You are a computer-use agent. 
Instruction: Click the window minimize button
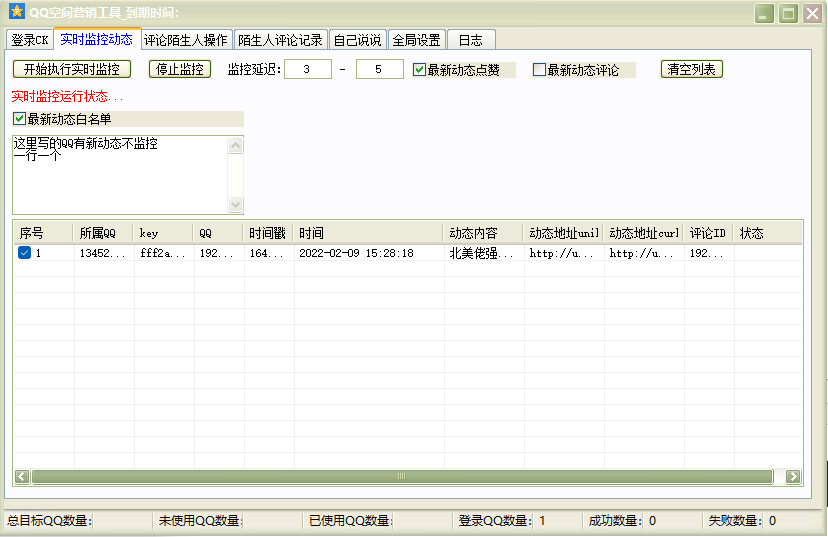765,14
